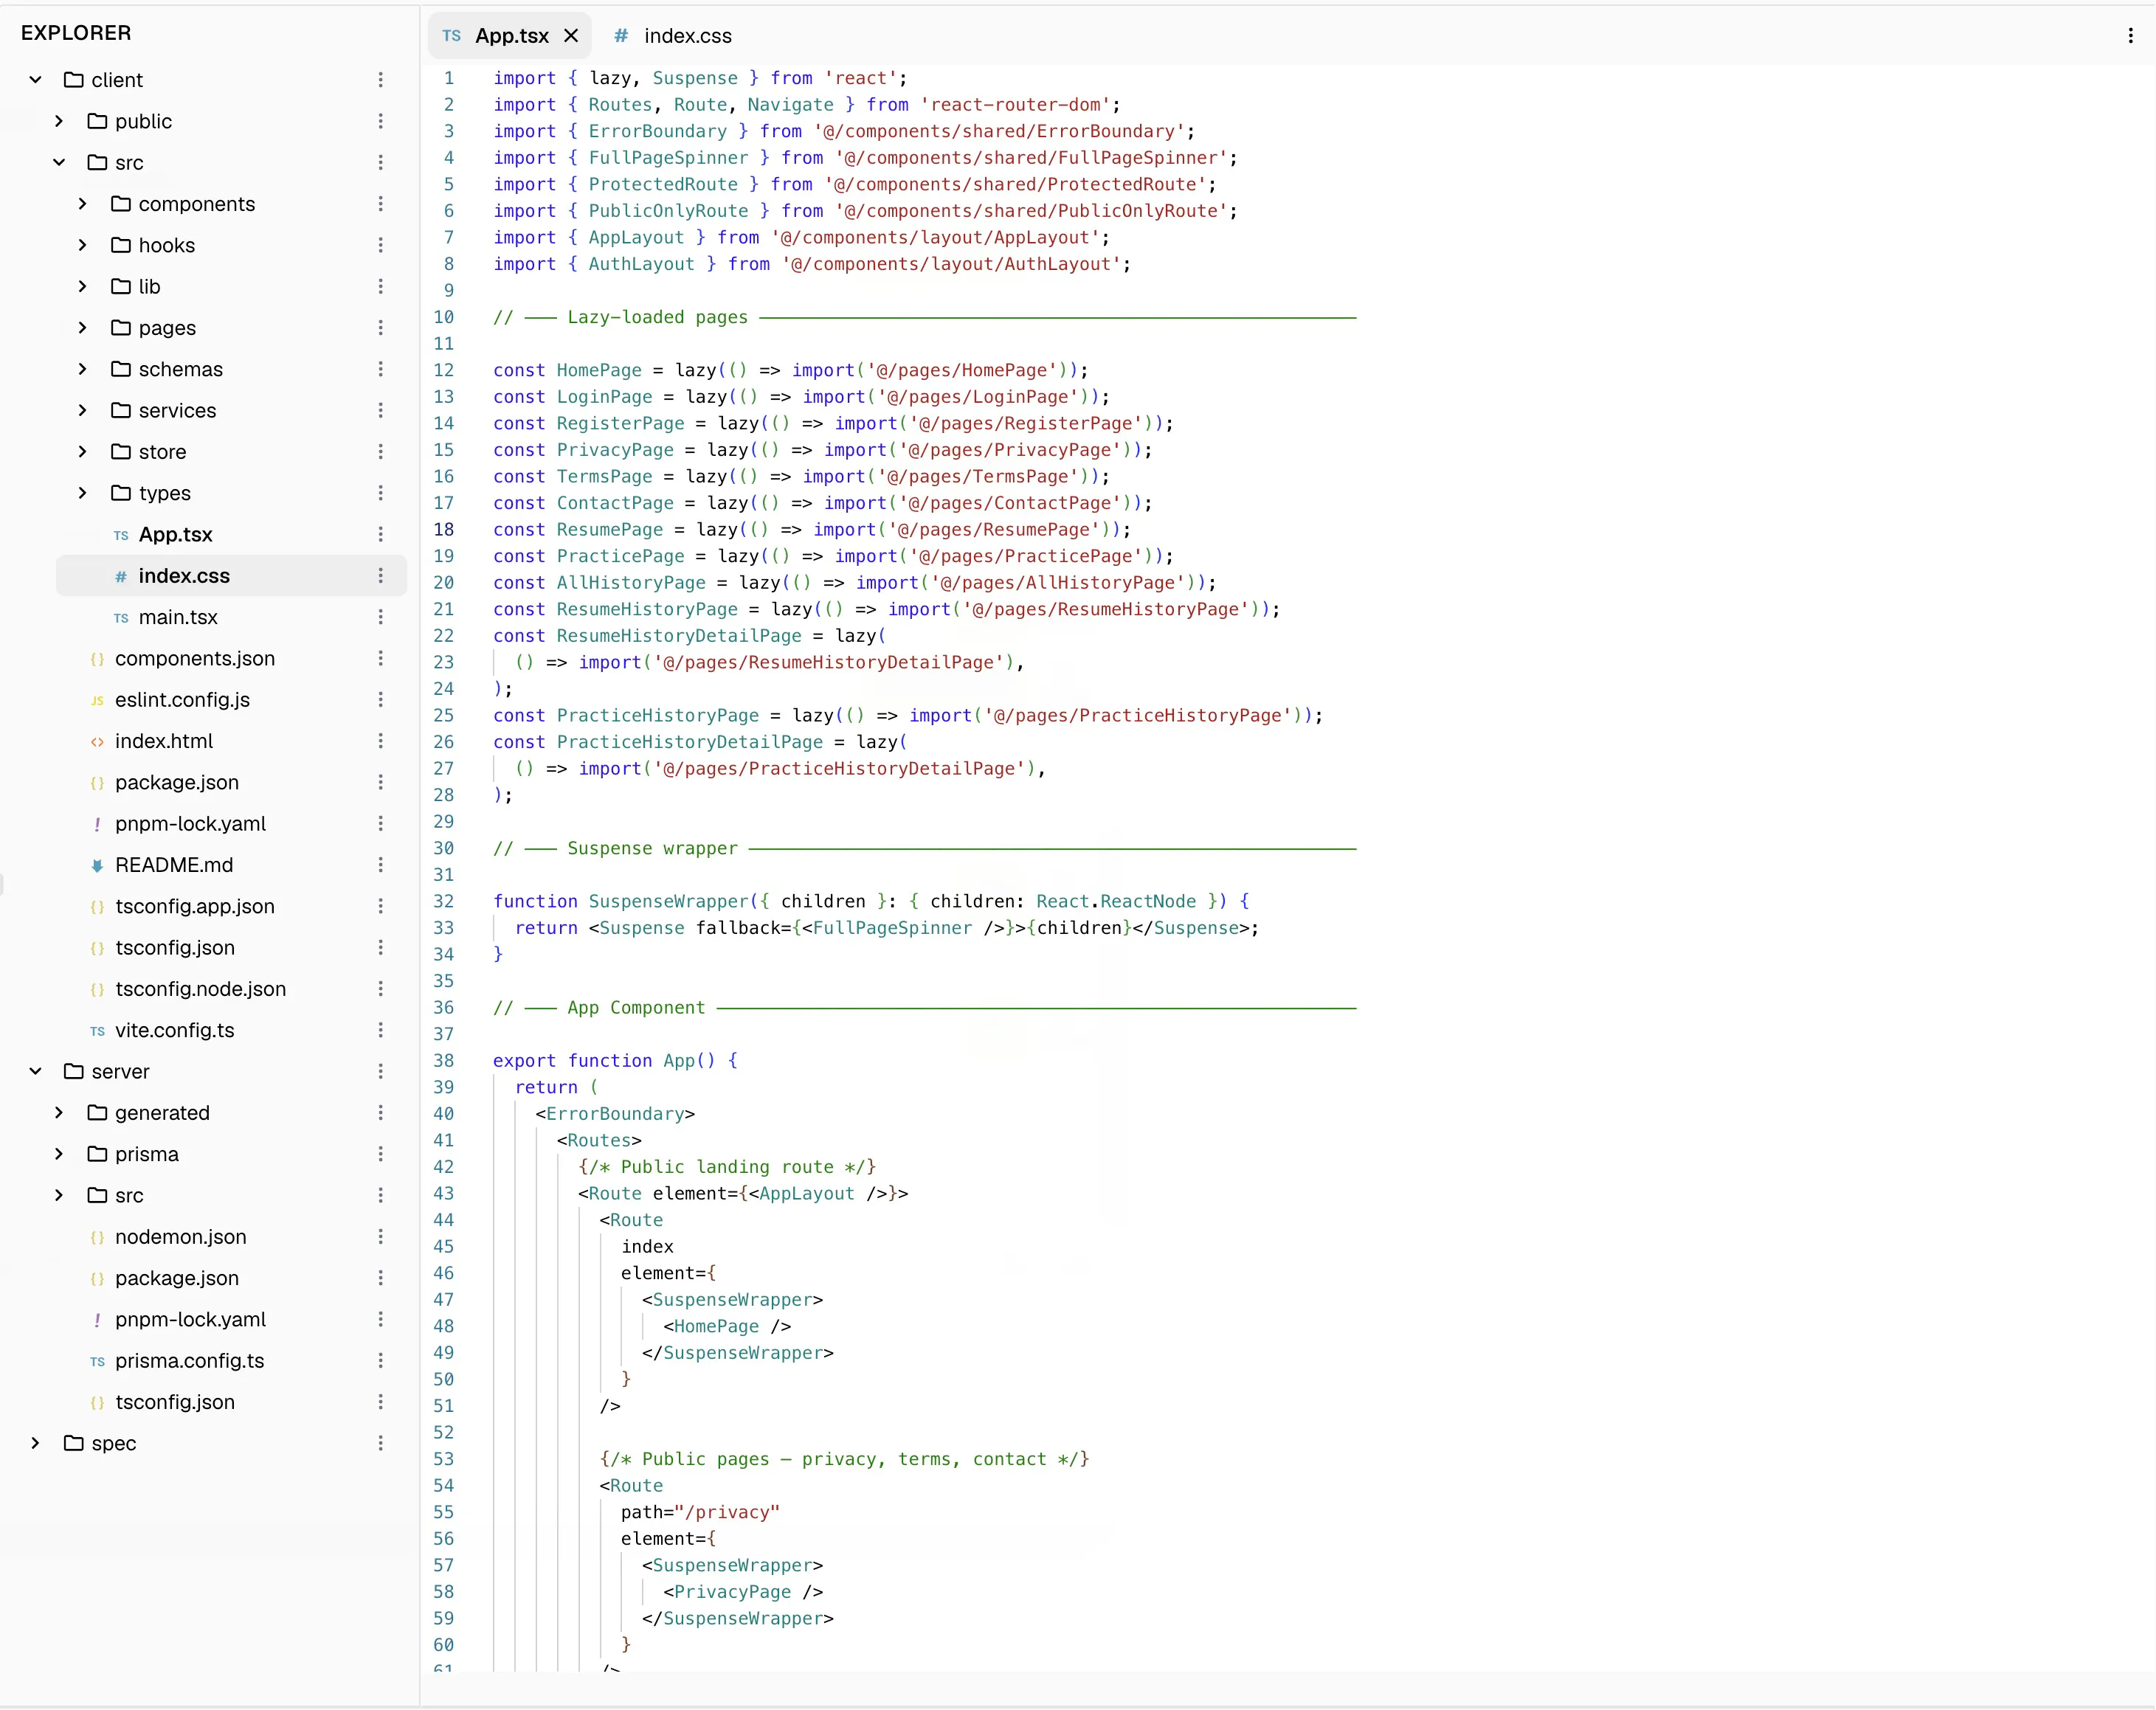
Task: Open the three-dot menu for README.md
Action: pyautogui.click(x=380, y=865)
